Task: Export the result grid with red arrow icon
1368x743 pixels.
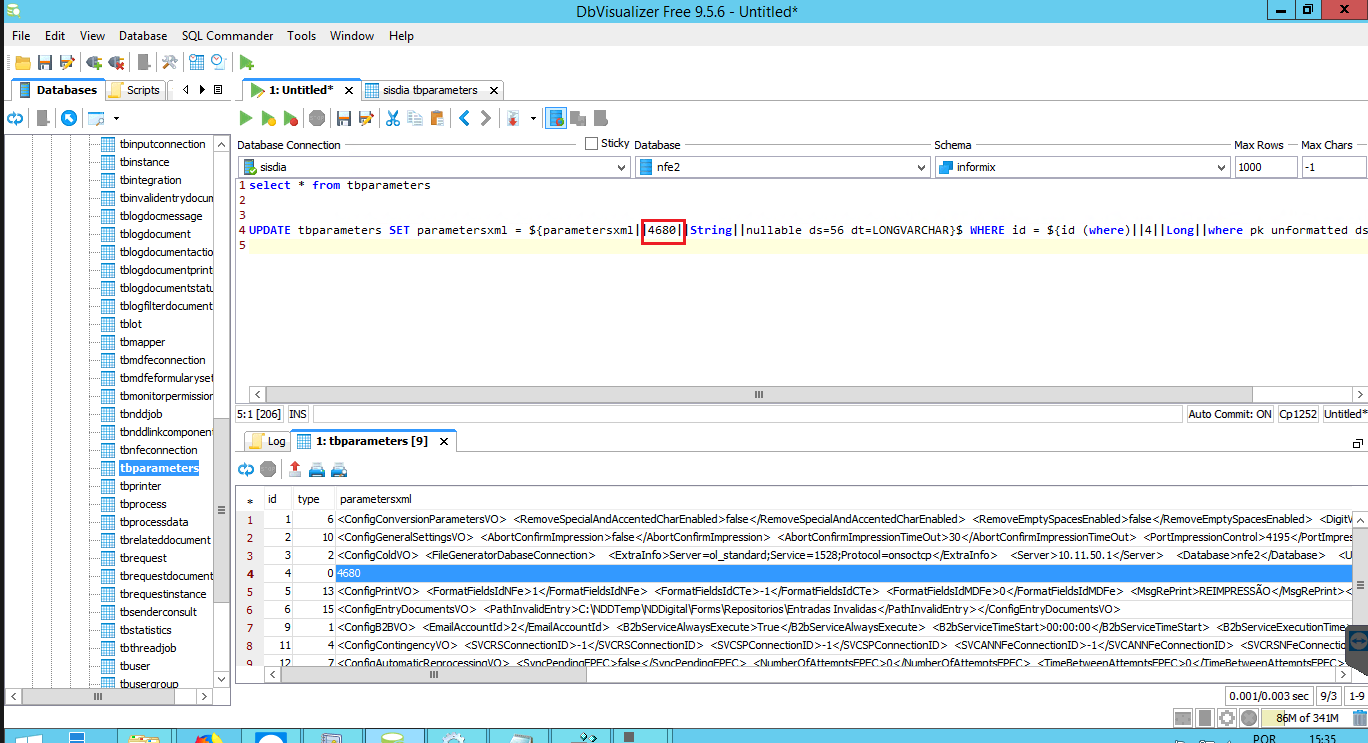Action: [295, 469]
